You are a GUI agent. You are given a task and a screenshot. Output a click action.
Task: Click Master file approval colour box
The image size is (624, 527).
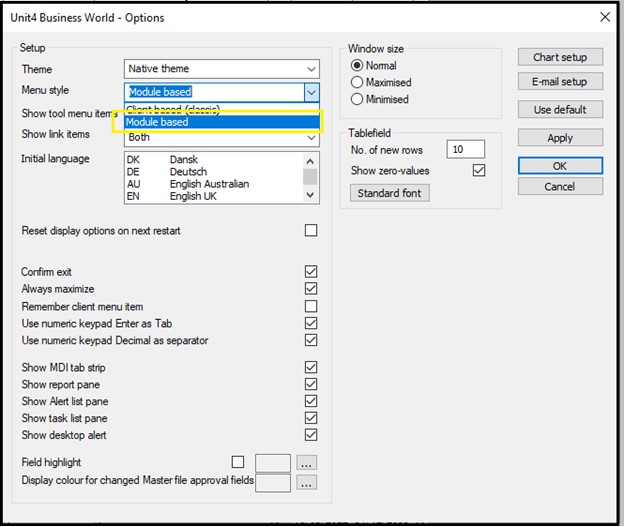coord(273,483)
